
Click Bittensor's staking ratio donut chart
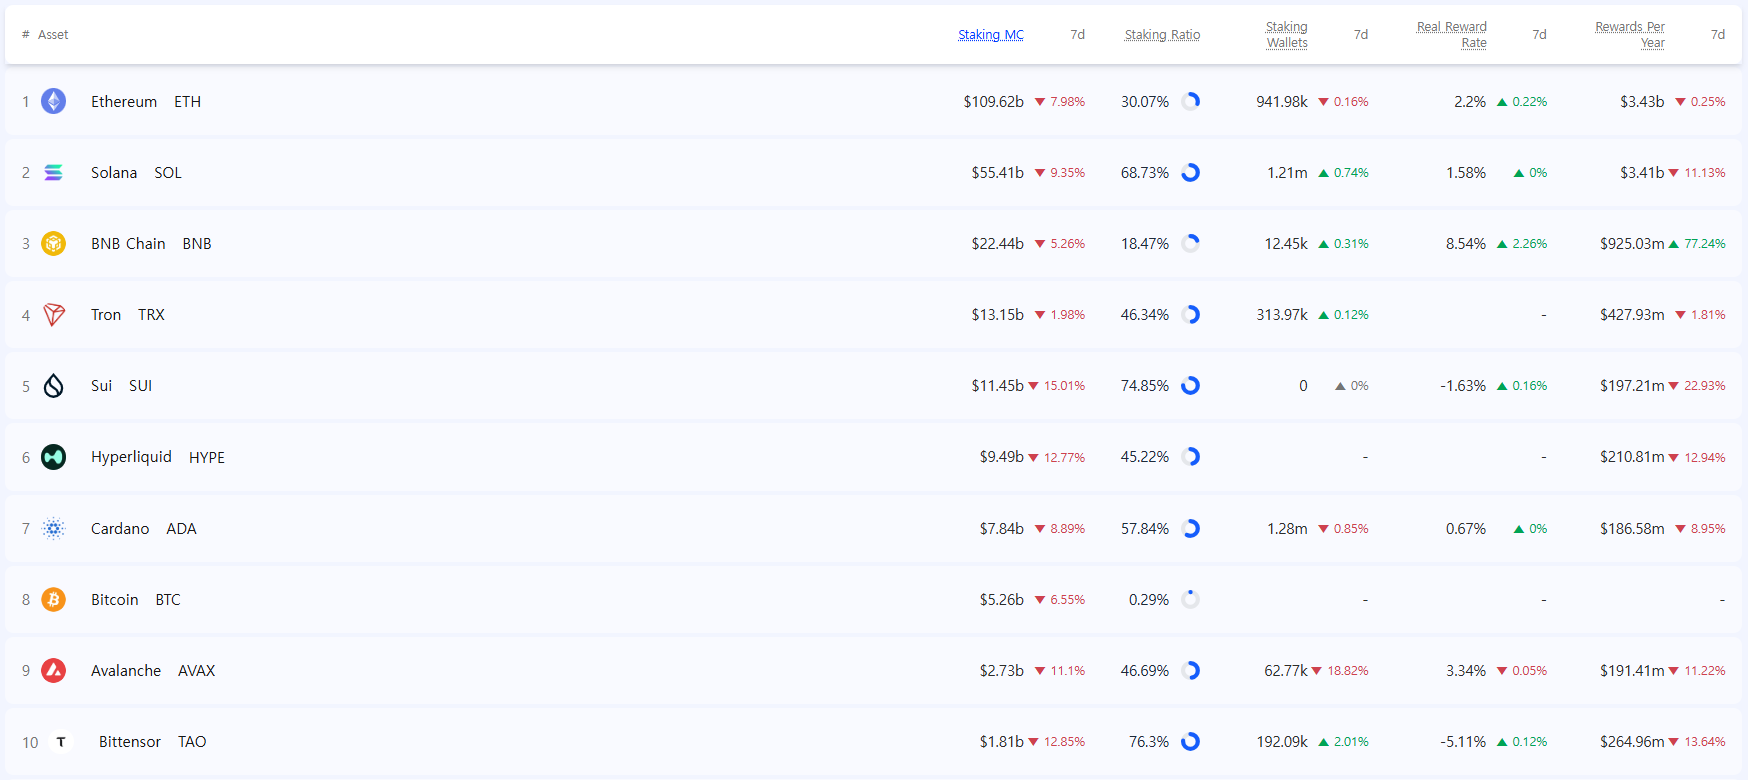click(x=1190, y=741)
